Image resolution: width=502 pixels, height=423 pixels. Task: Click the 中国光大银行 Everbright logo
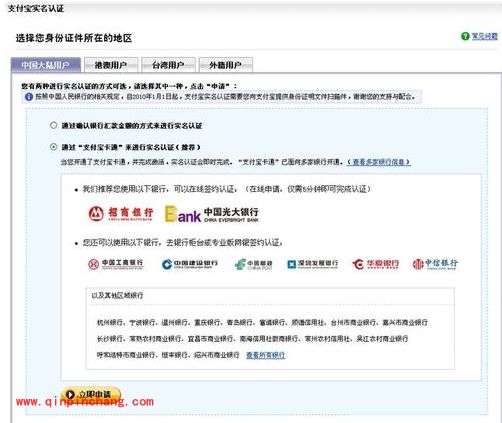pyautogui.click(x=212, y=214)
